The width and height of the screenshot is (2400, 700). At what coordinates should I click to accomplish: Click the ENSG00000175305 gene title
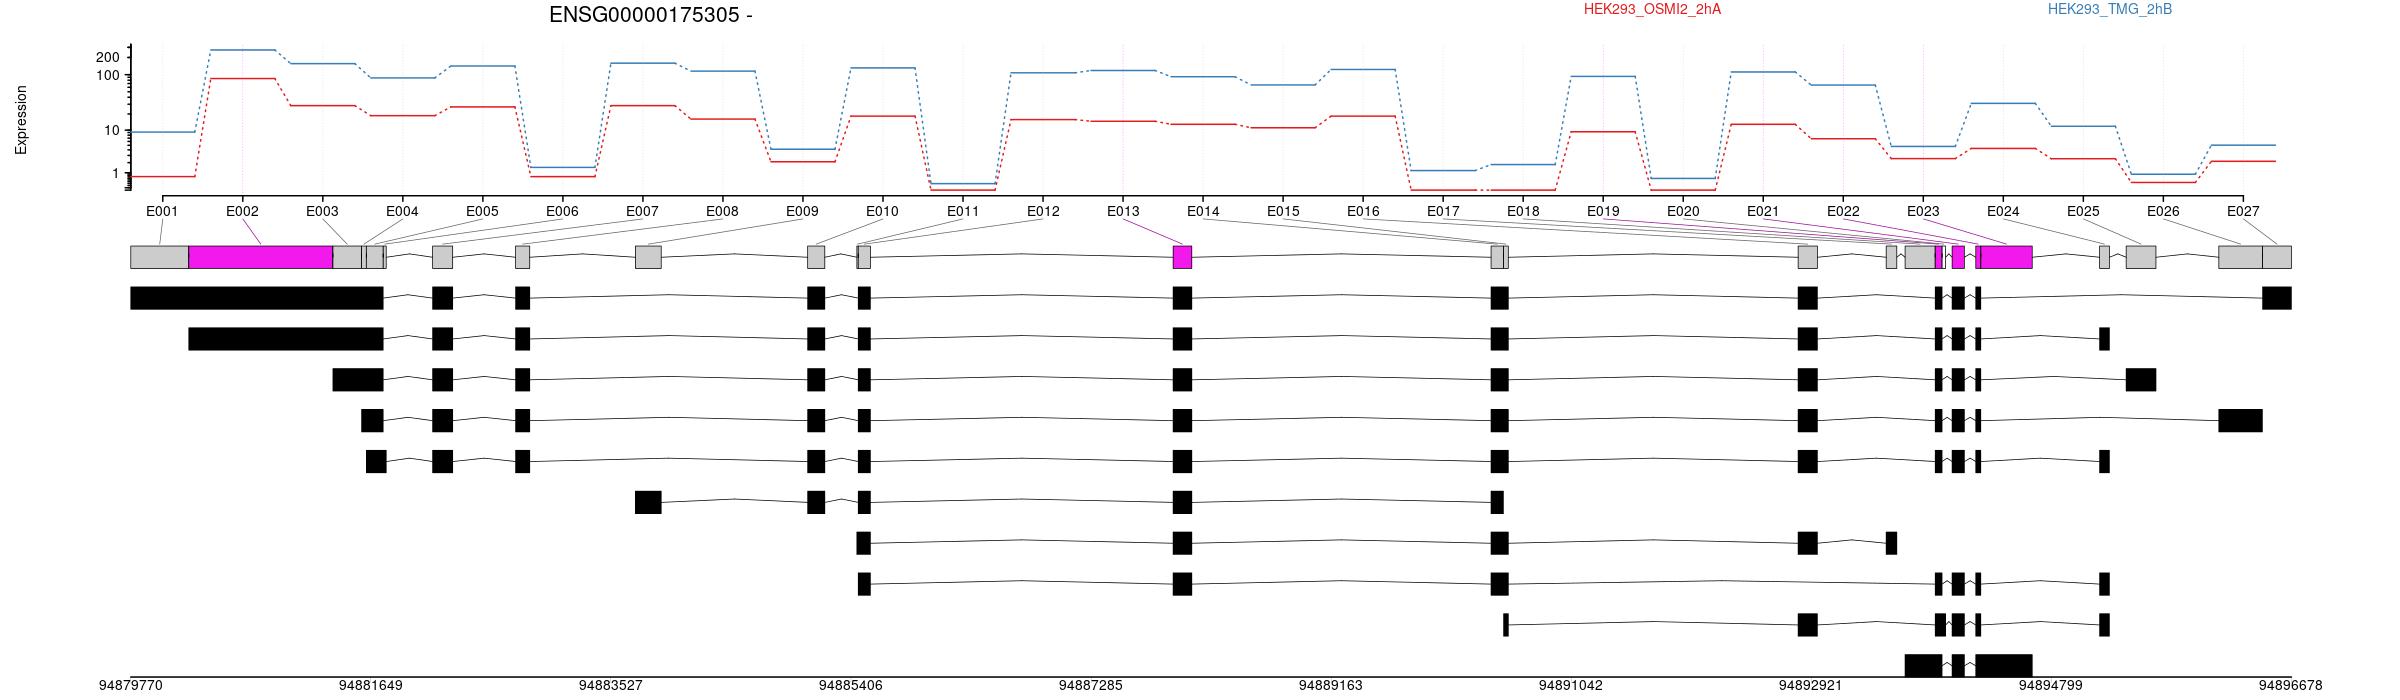tap(650, 15)
